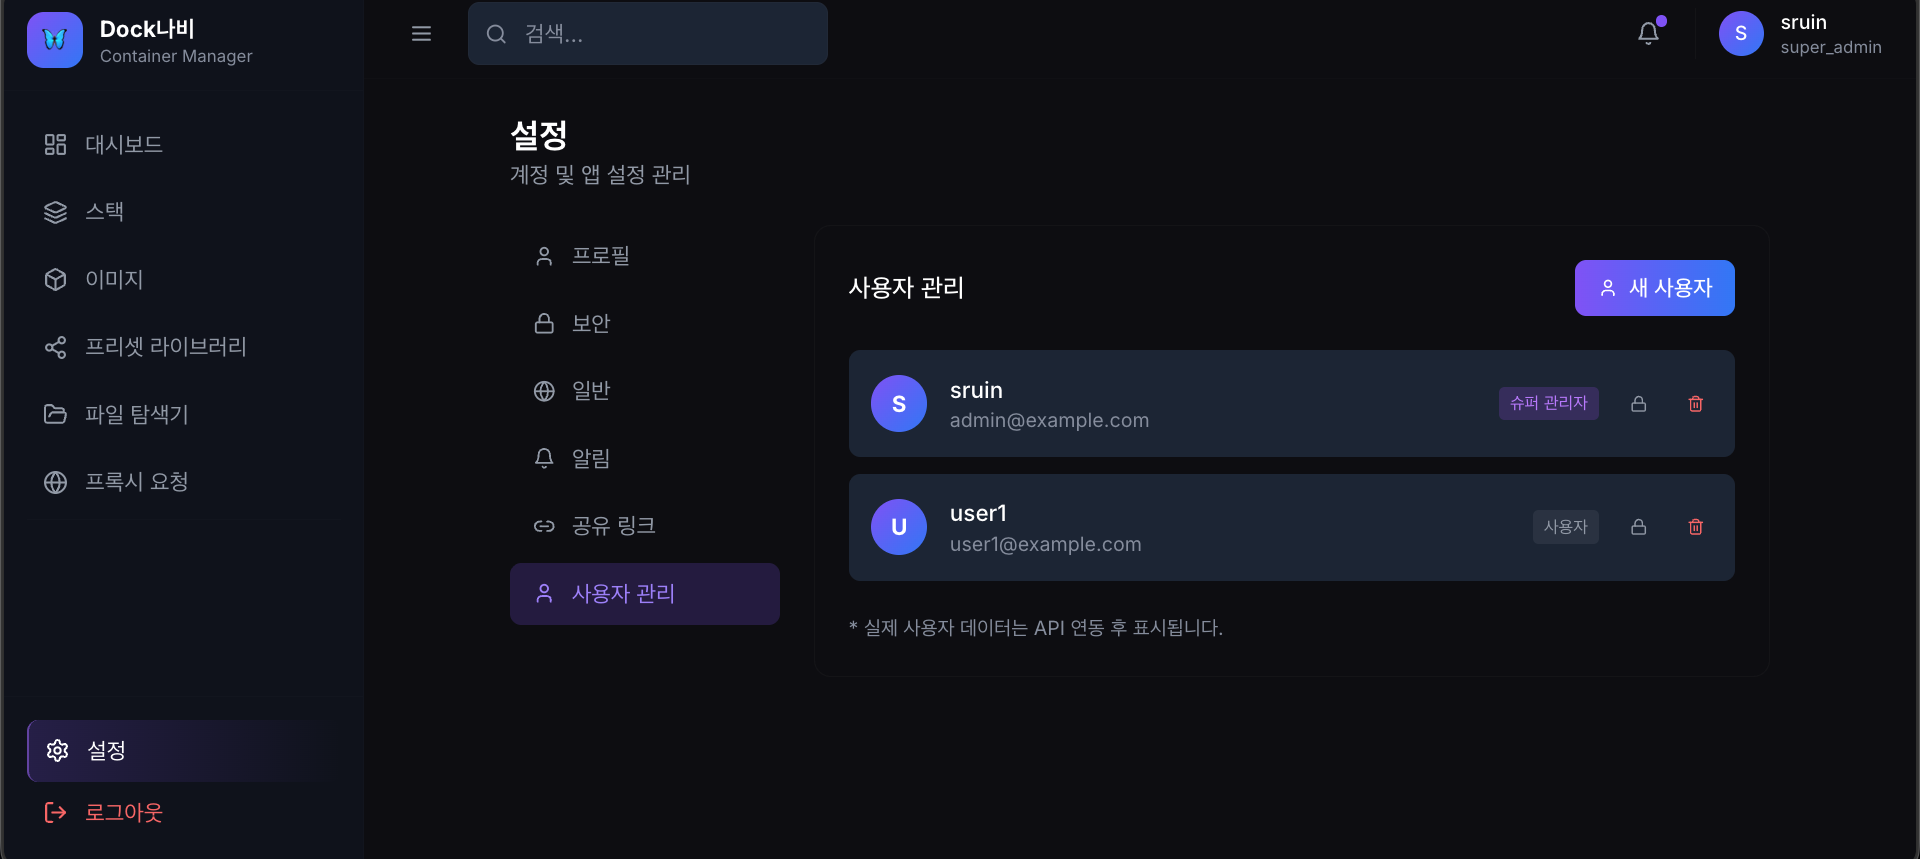Viewport: 1920px width, 859px height.
Task: Open the 프로필 settings section
Action: (600, 255)
